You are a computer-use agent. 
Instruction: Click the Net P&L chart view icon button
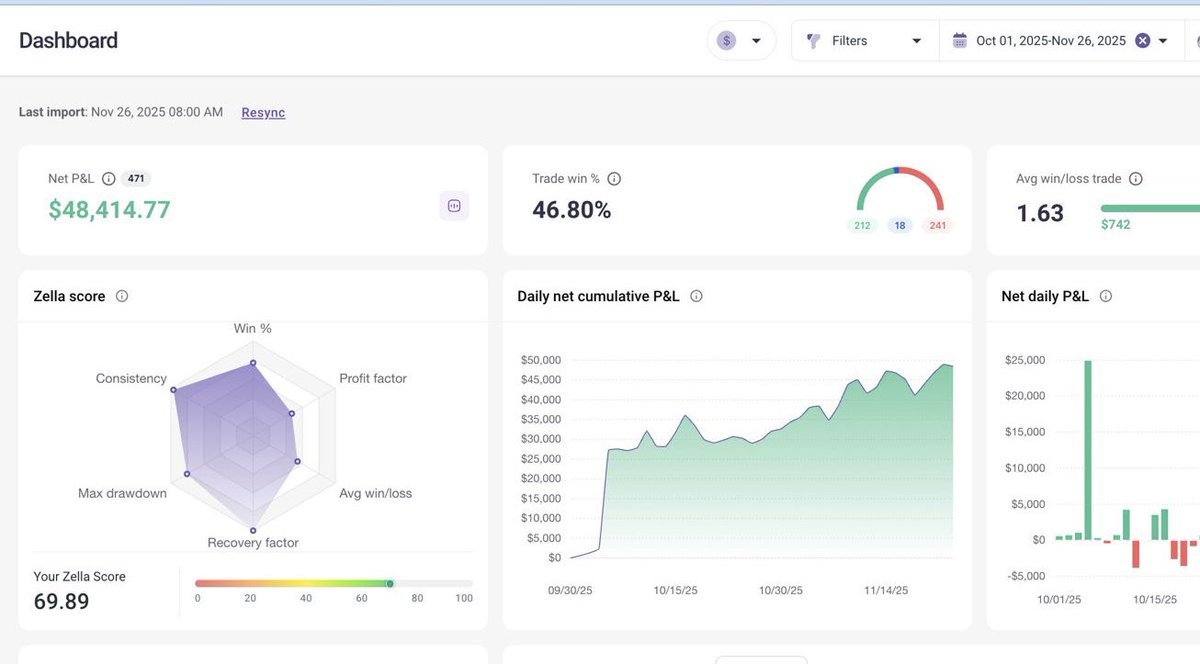point(454,206)
